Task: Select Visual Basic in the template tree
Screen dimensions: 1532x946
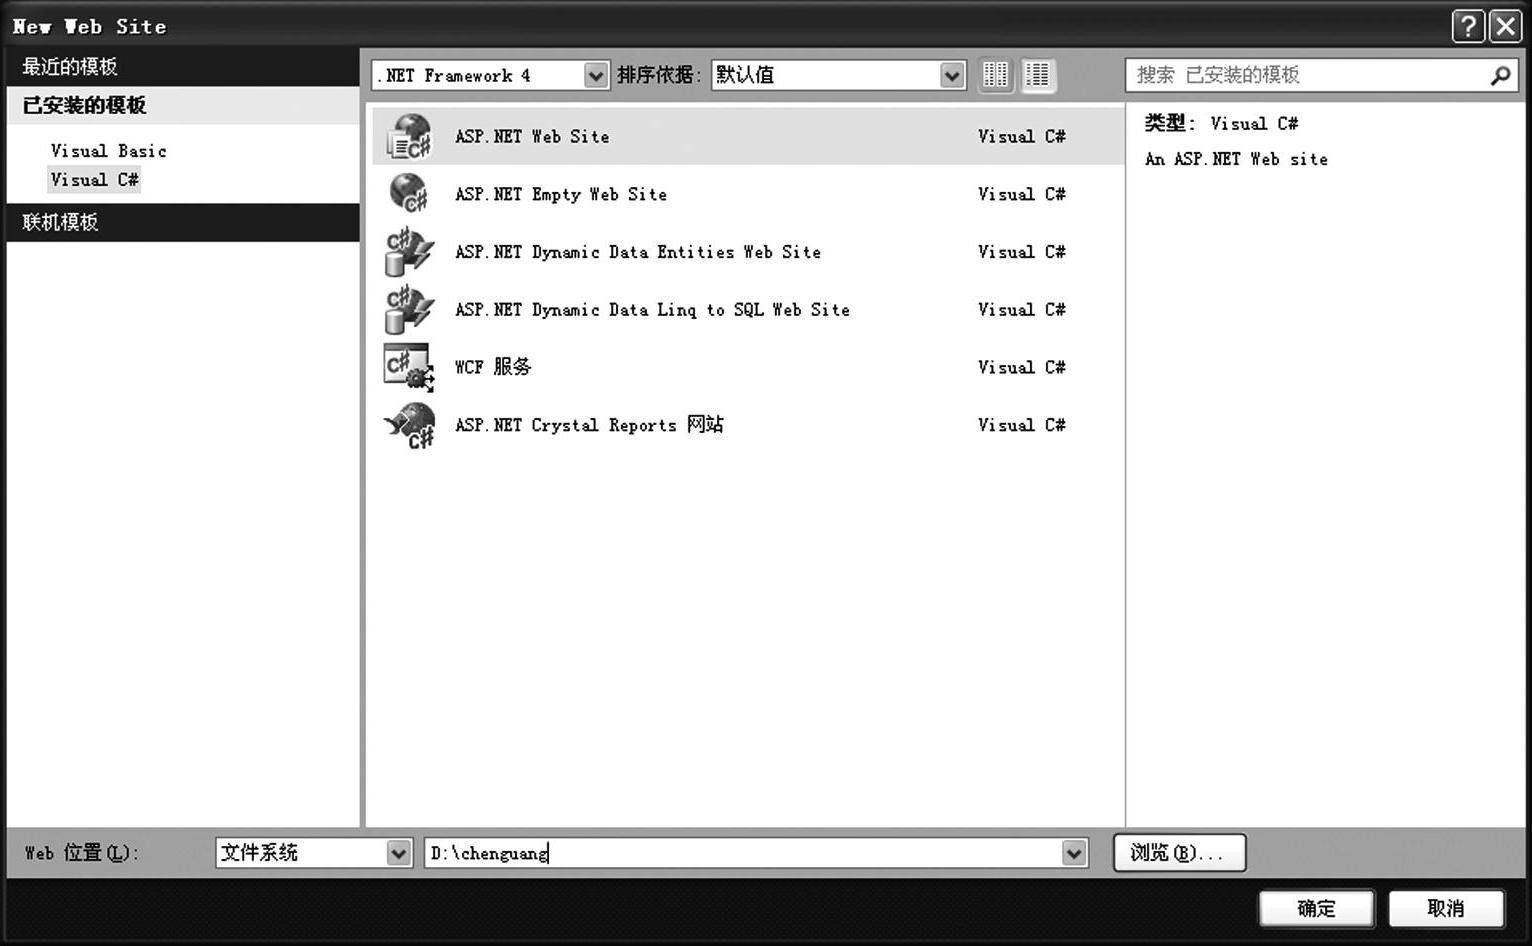Action: pos(108,151)
